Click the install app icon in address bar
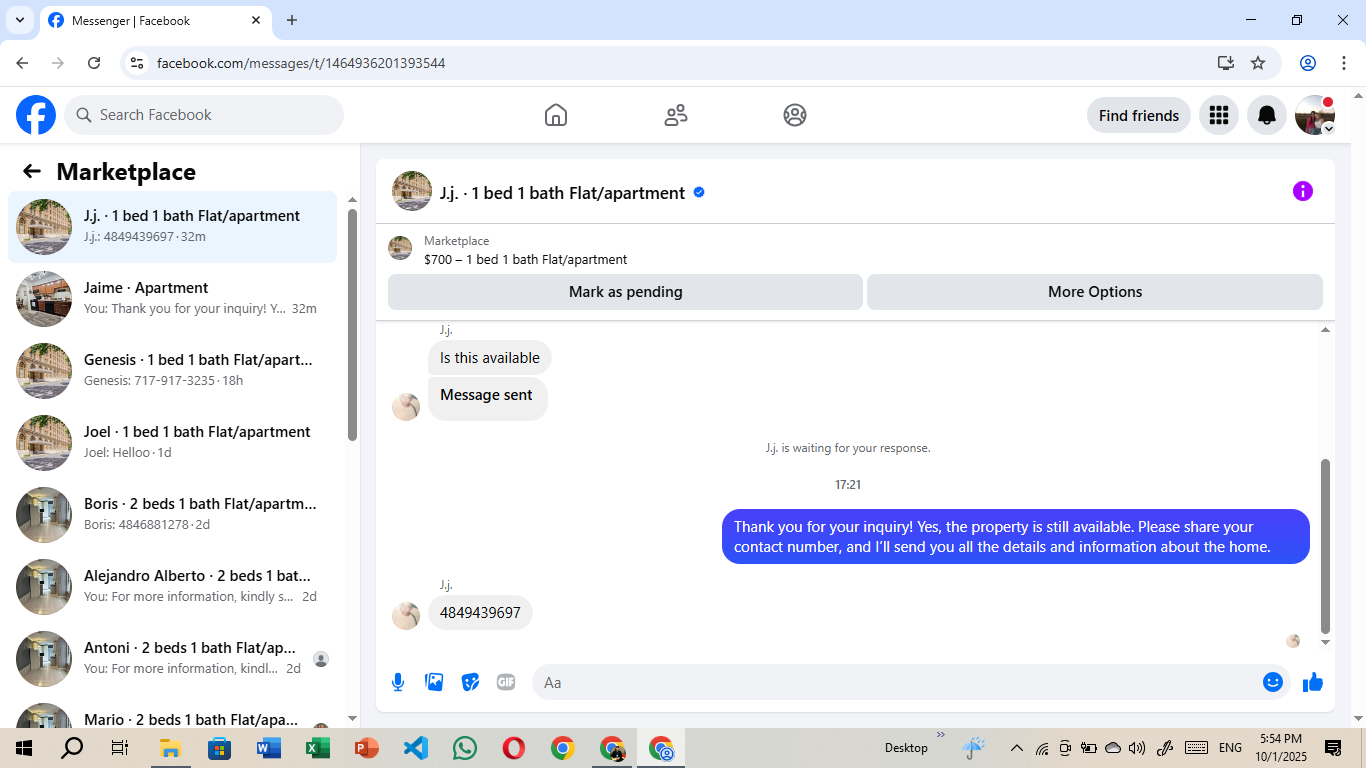The image size is (1366, 768). [x=1226, y=63]
